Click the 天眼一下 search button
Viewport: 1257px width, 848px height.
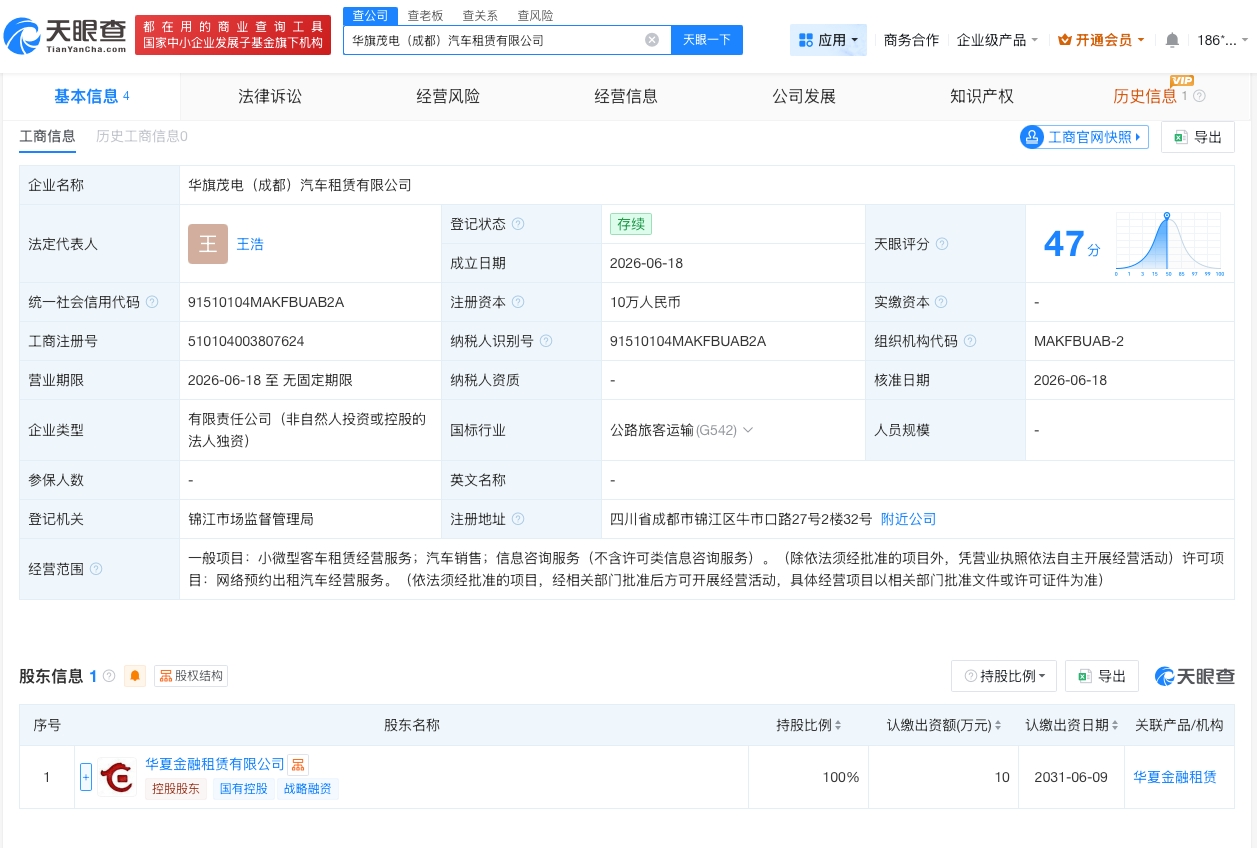(x=707, y=40)
